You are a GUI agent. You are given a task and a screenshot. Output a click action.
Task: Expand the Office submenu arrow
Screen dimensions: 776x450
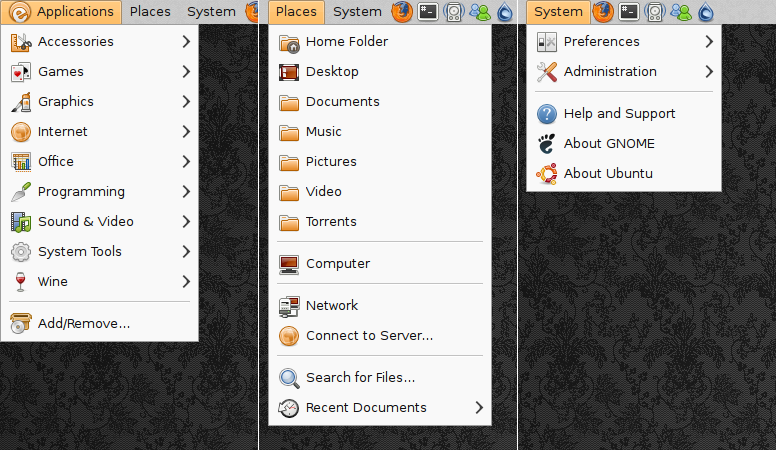(186, 161)
